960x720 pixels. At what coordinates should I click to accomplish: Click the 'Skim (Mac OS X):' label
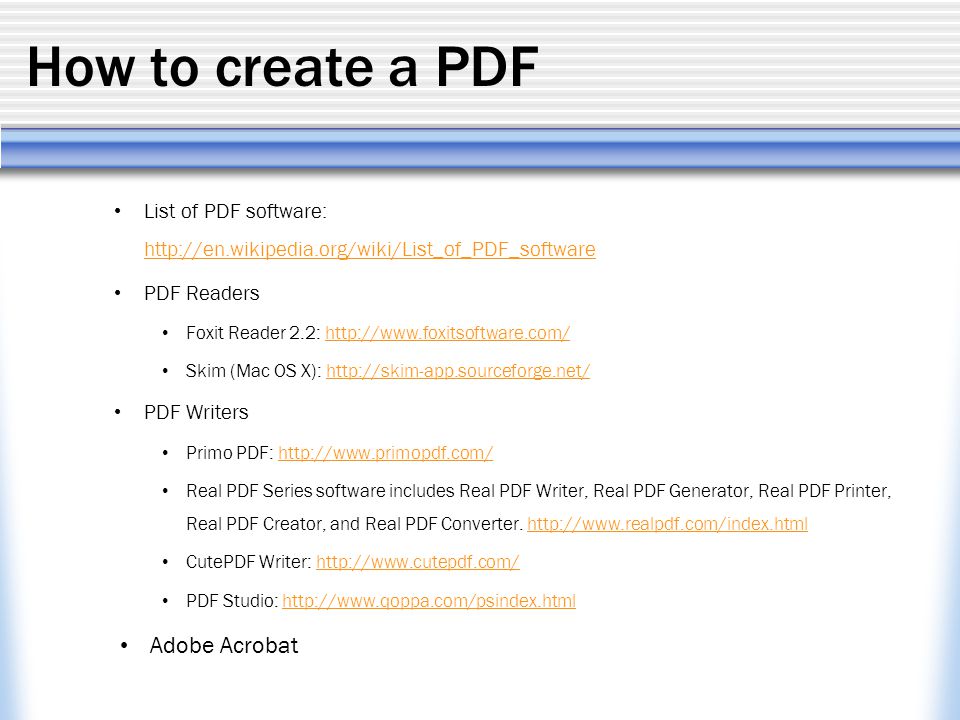[254, 371]
